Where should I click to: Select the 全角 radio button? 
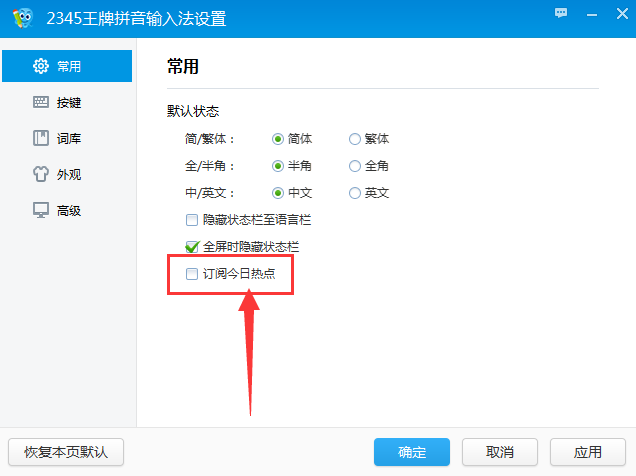coord(355,166)
